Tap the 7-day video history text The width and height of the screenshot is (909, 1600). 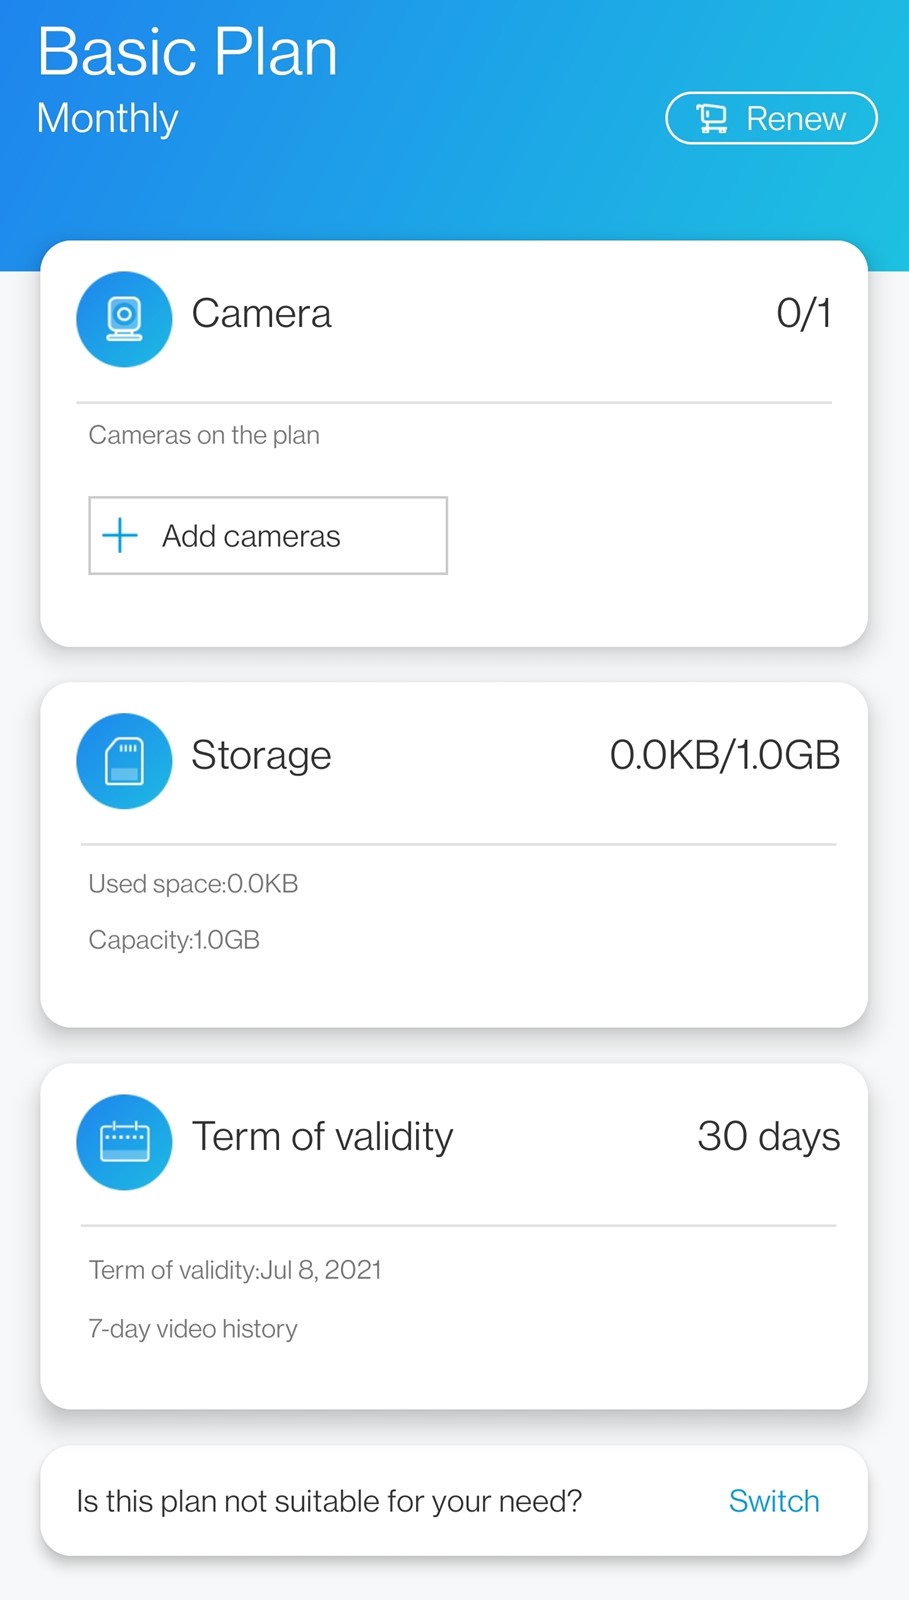click(193, 1329)
